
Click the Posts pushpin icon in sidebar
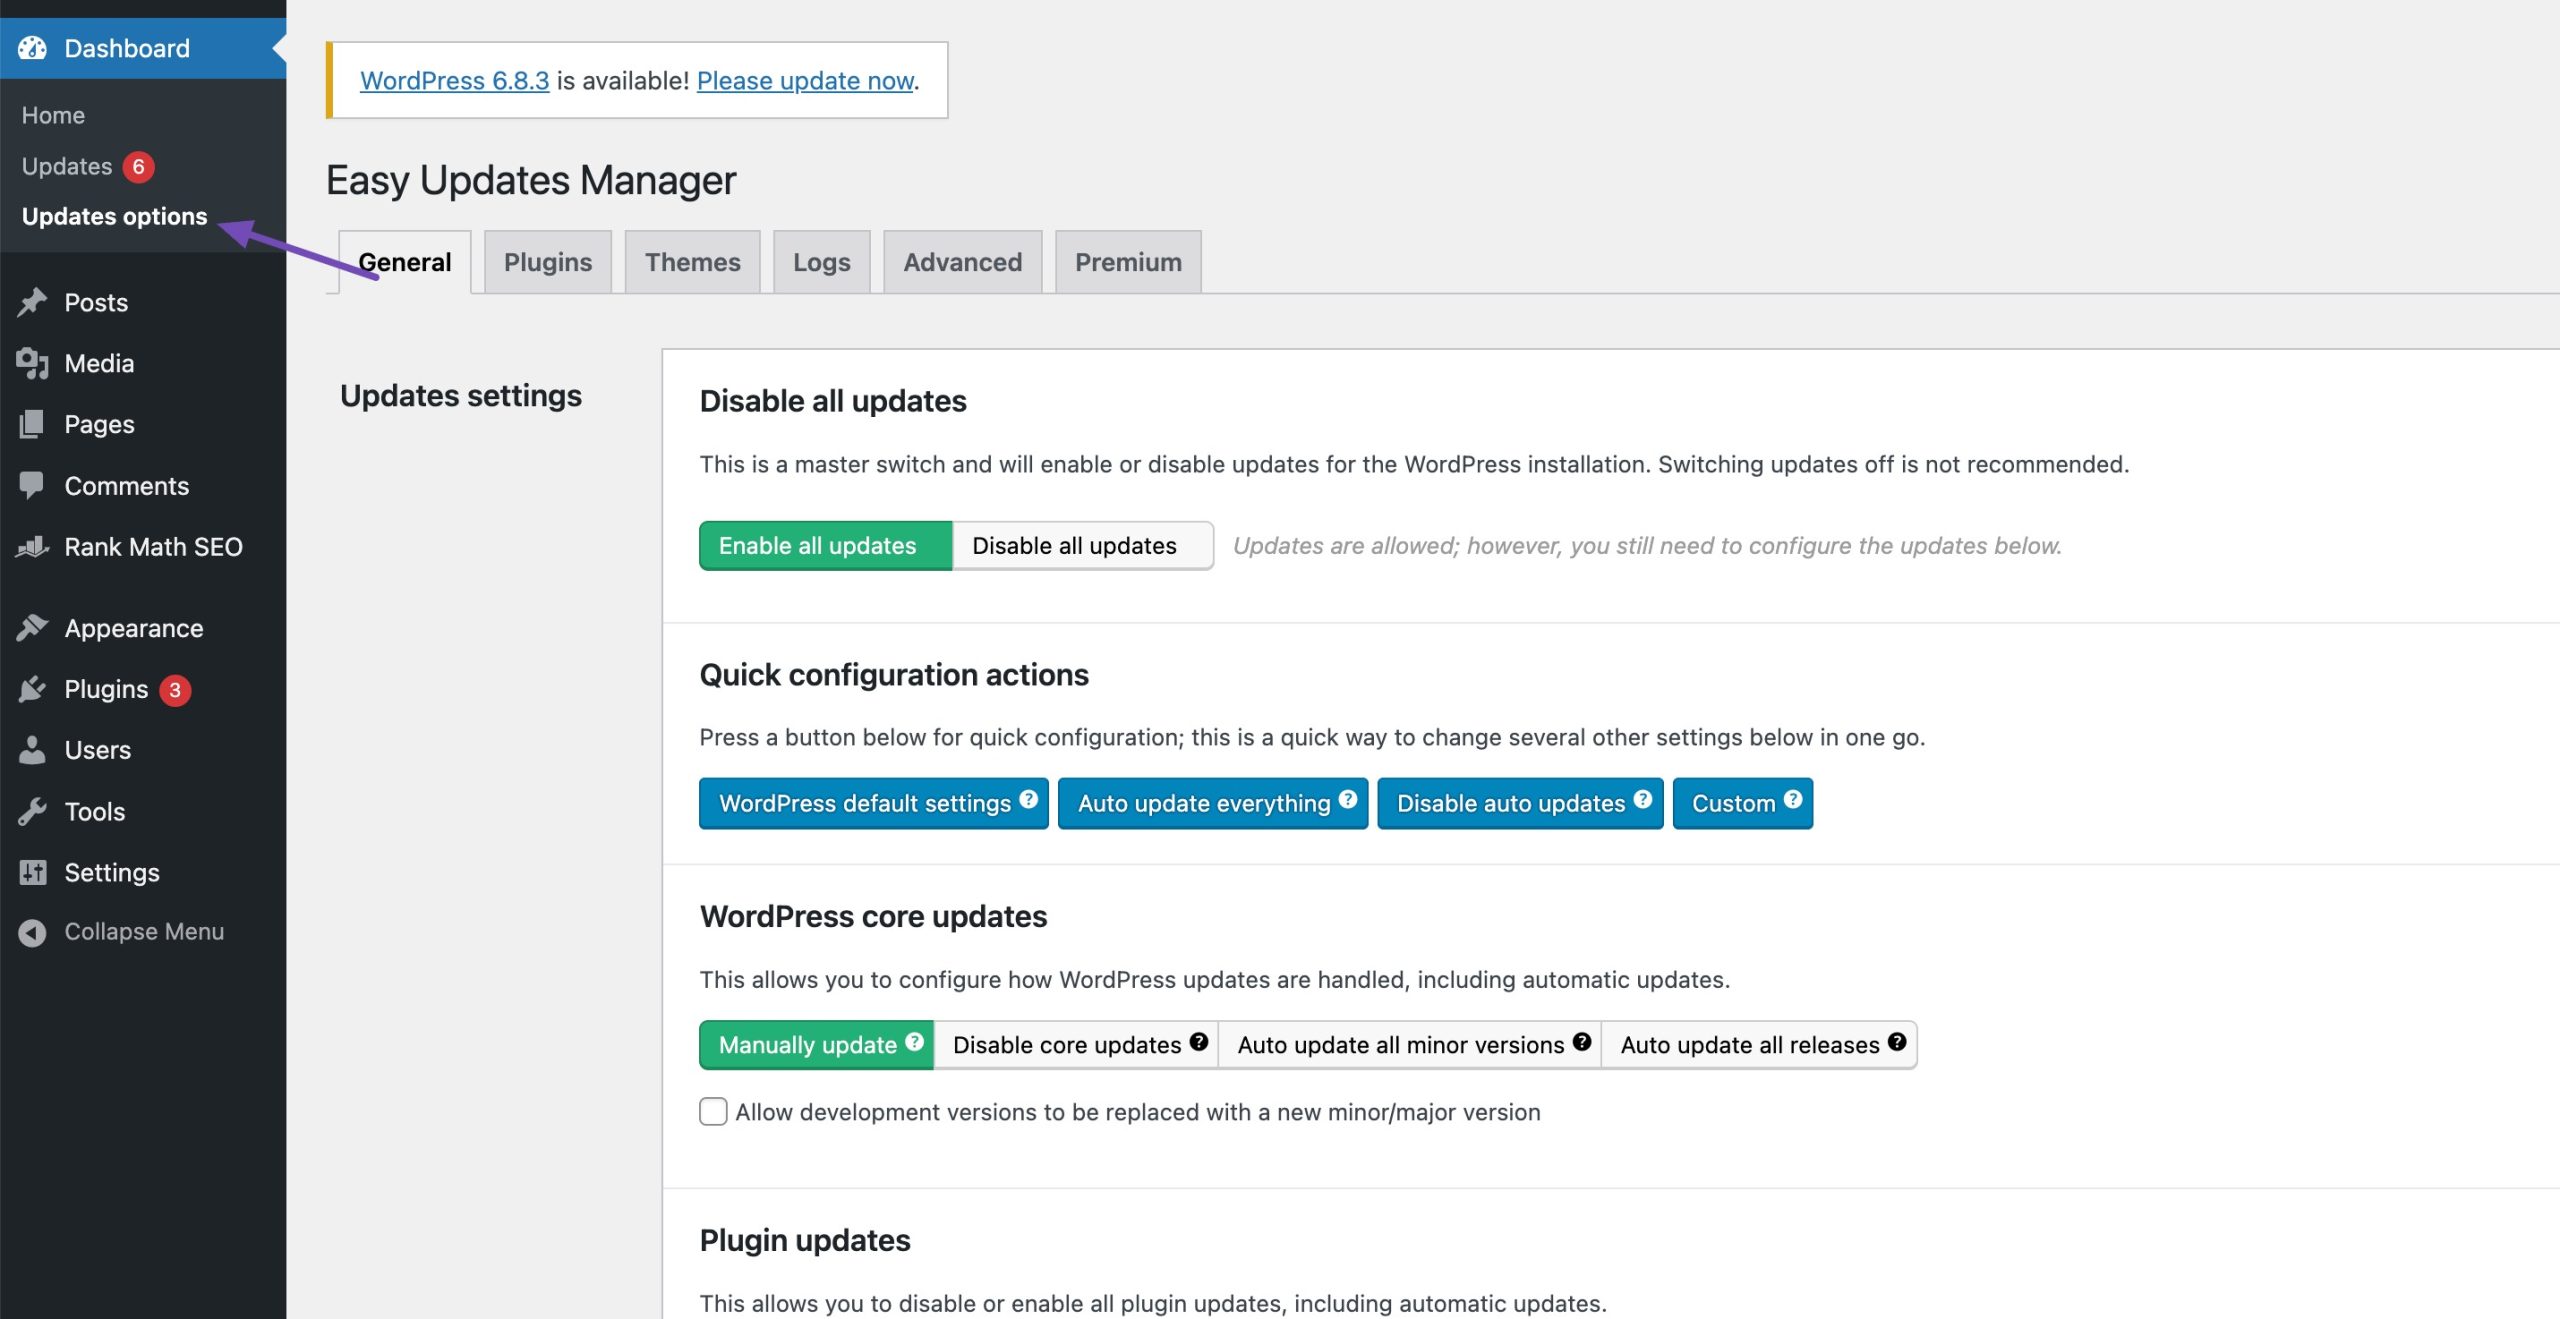pyautogui.click(x=32, y=302)
